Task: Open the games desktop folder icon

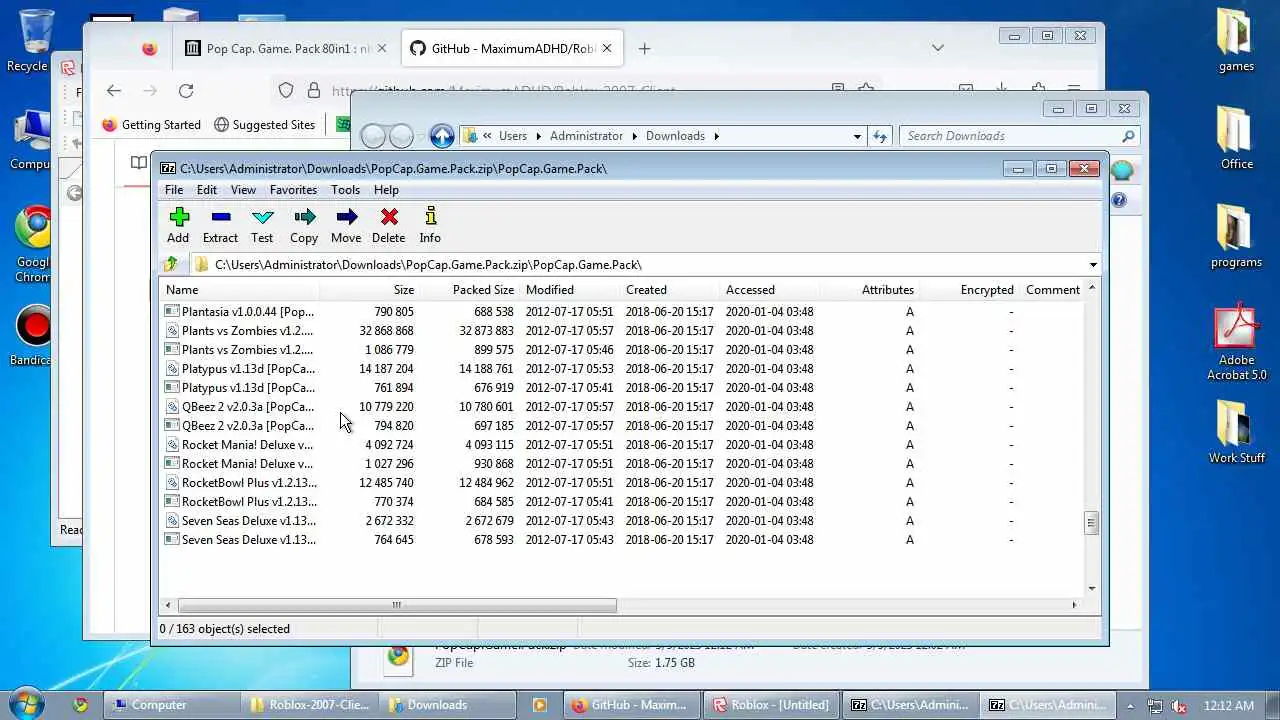Action: tap(1236, 41)
